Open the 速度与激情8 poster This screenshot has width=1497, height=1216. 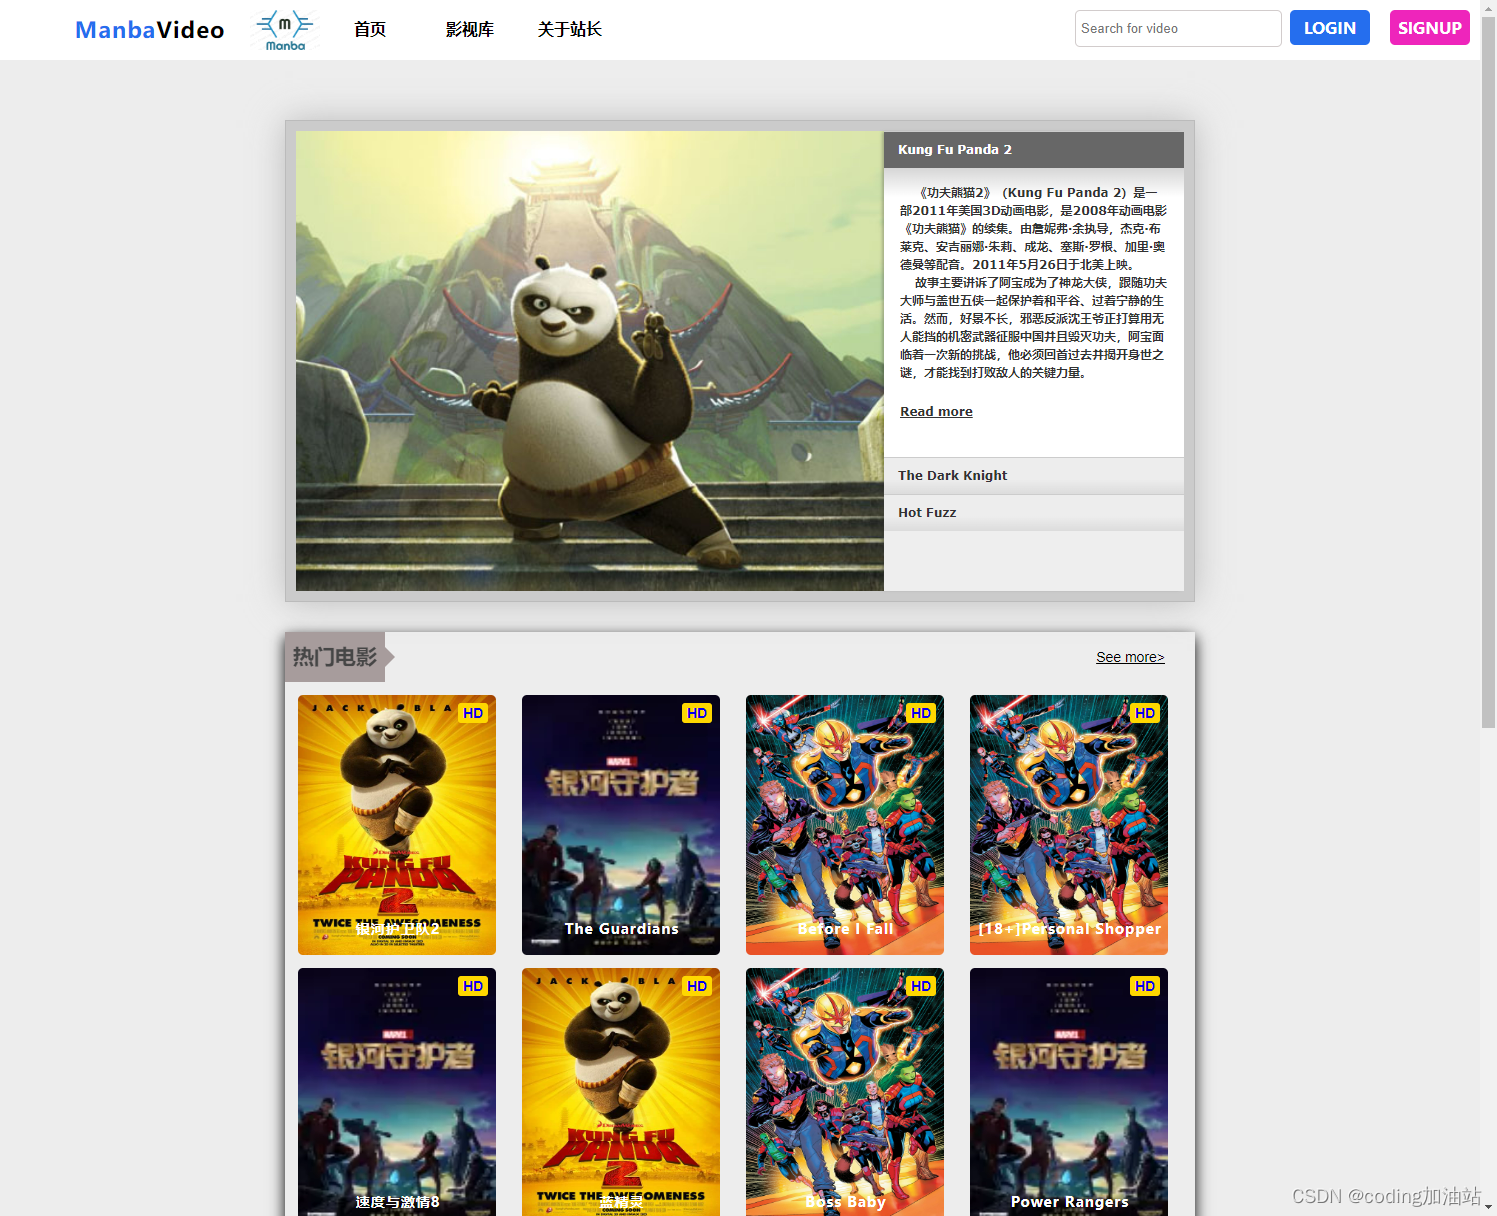[397, 1092]
